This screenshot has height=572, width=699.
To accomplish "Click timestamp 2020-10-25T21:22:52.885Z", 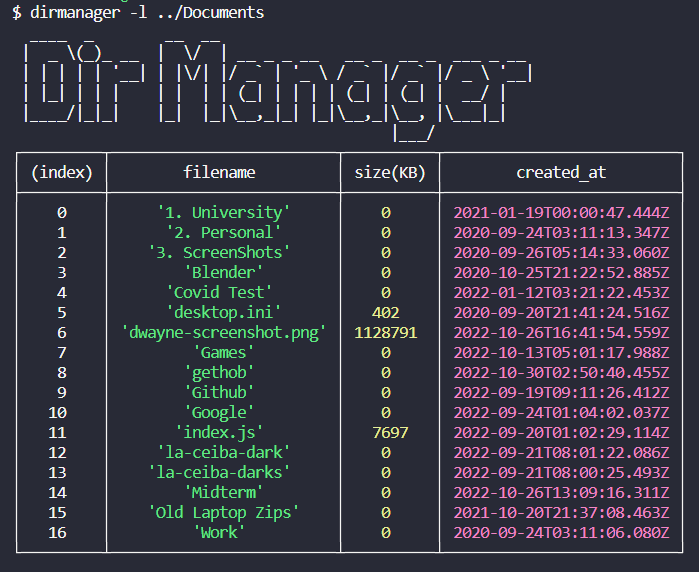I will [x=561, y=272].
